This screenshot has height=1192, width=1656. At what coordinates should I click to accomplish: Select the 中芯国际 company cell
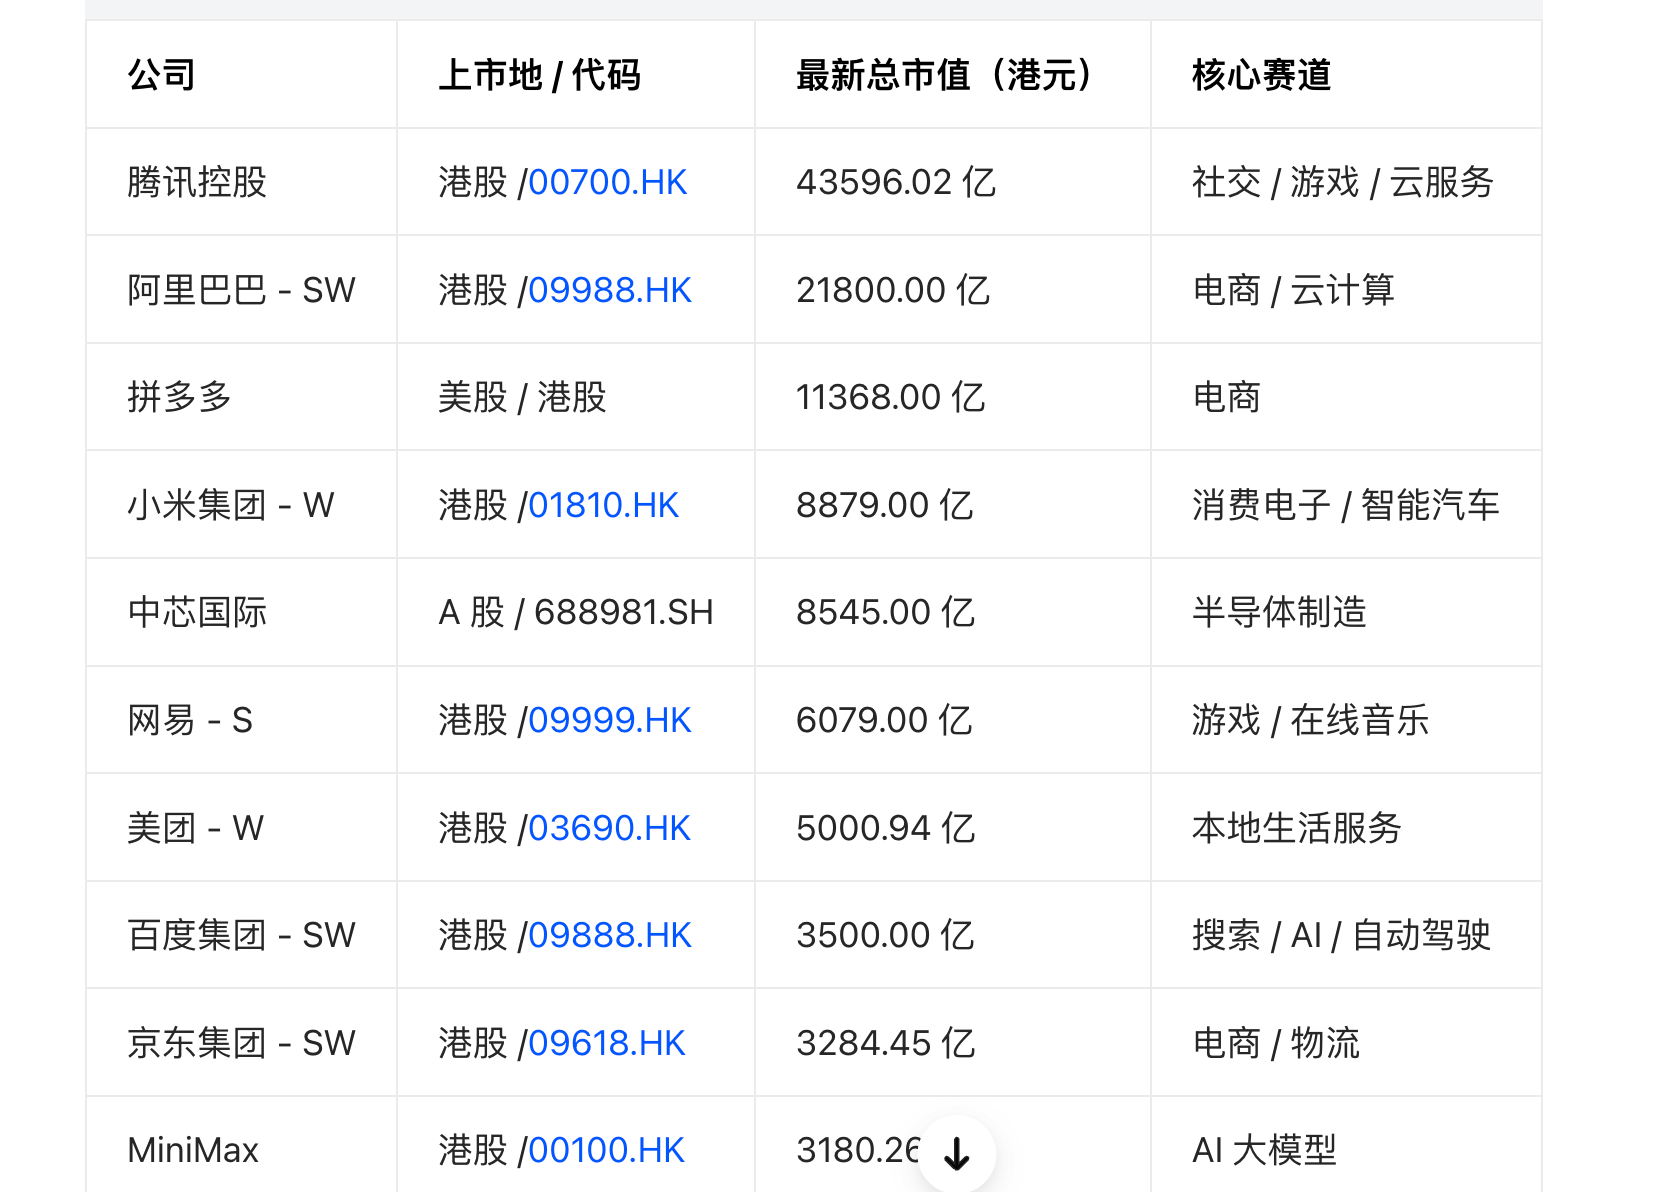(x=242, y=612)
